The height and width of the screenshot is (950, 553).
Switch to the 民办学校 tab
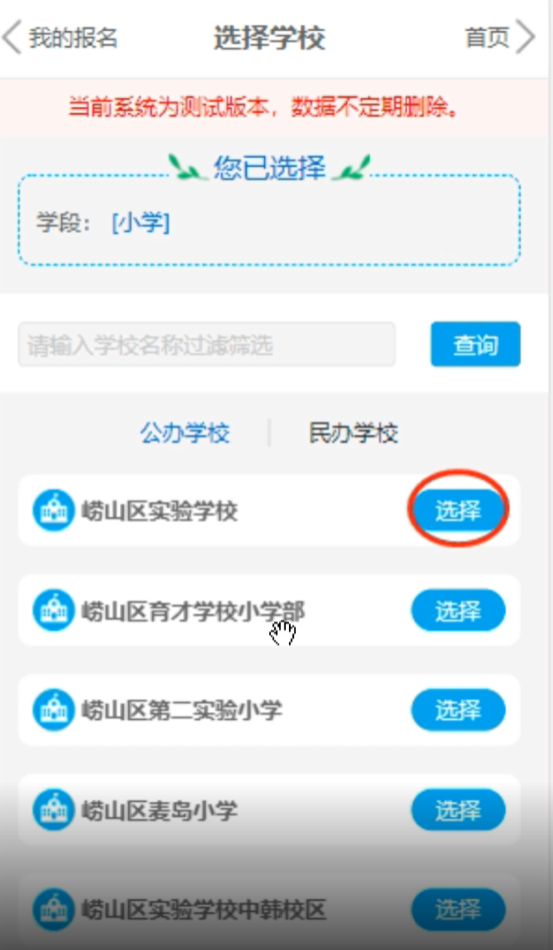[x=353, y=433]
